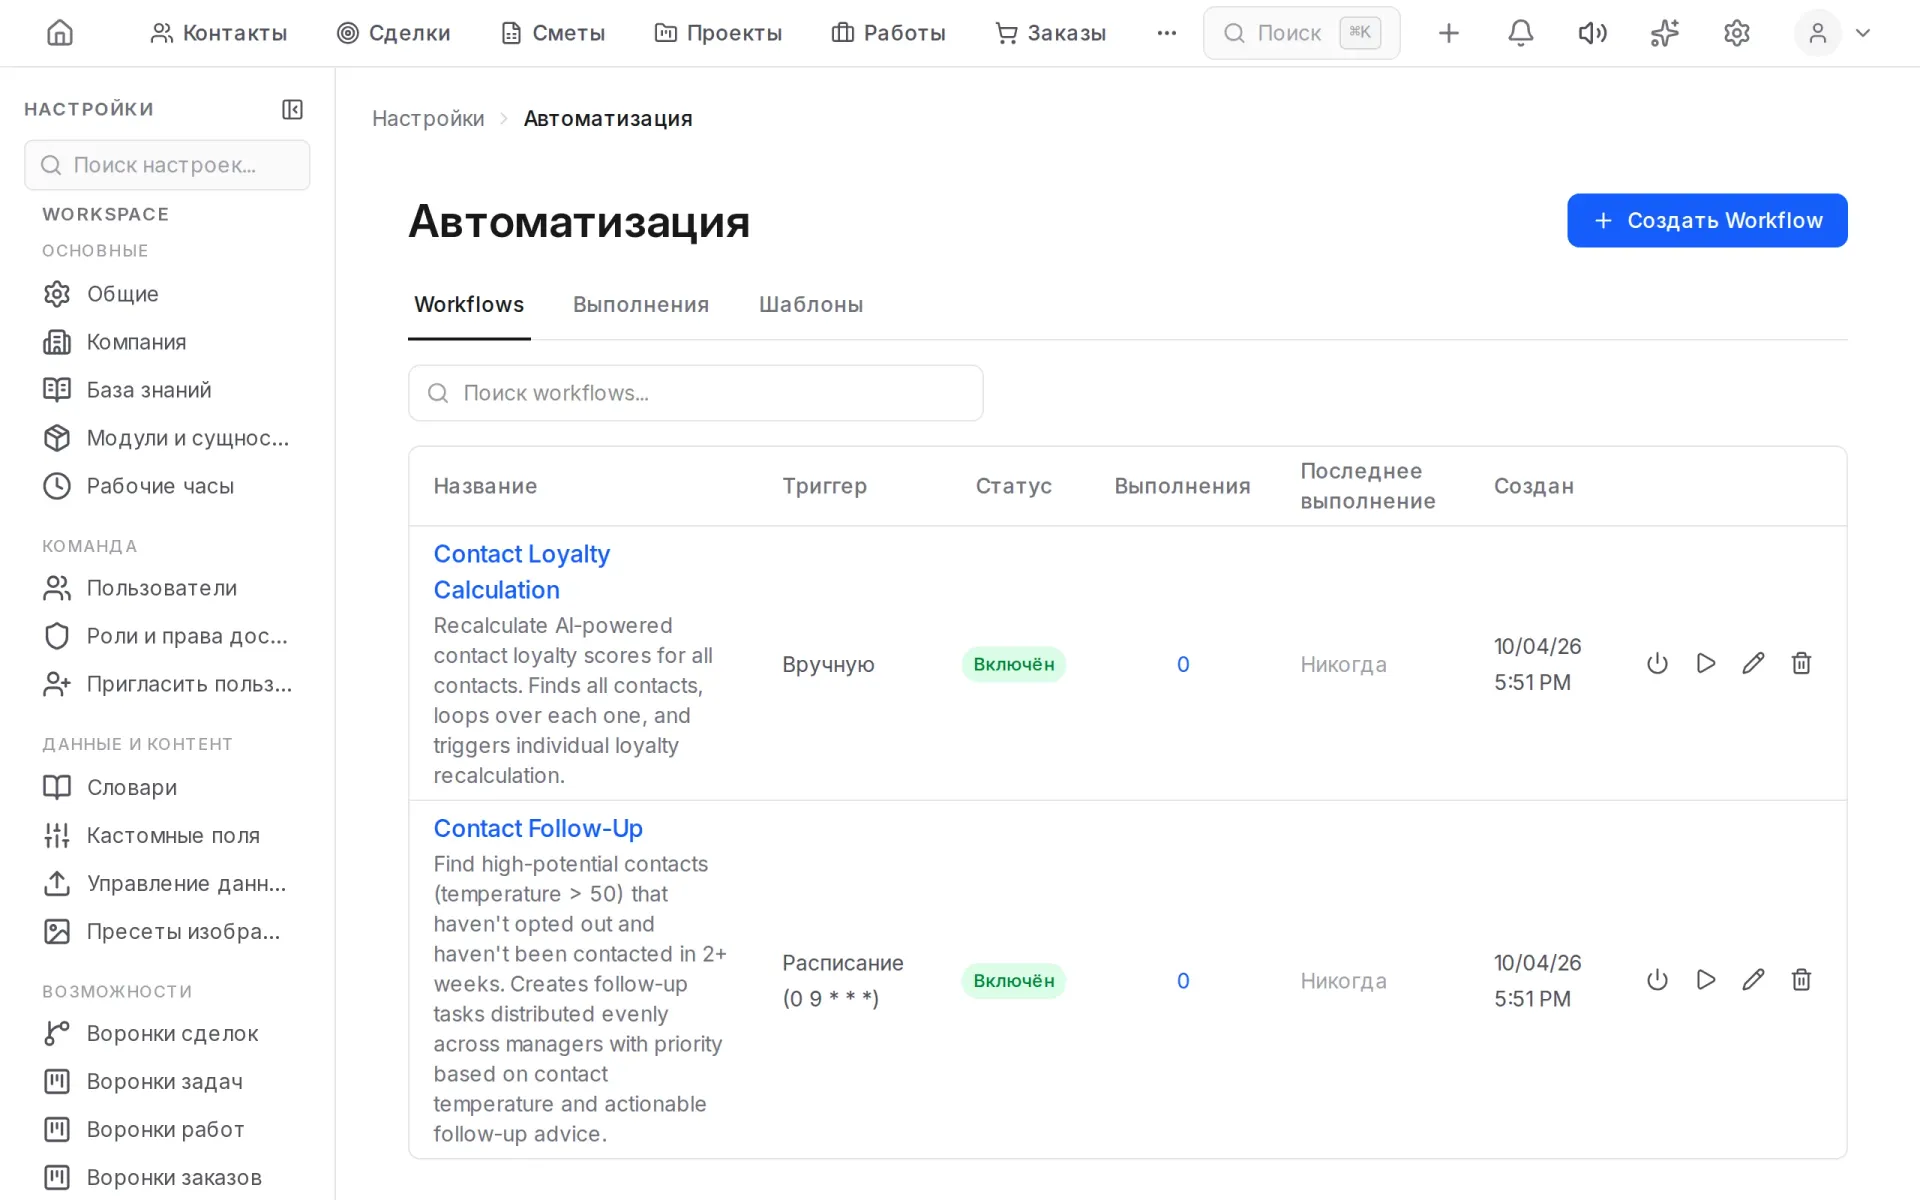Focus the Поиск настроек sidebar field

(167, 165)
